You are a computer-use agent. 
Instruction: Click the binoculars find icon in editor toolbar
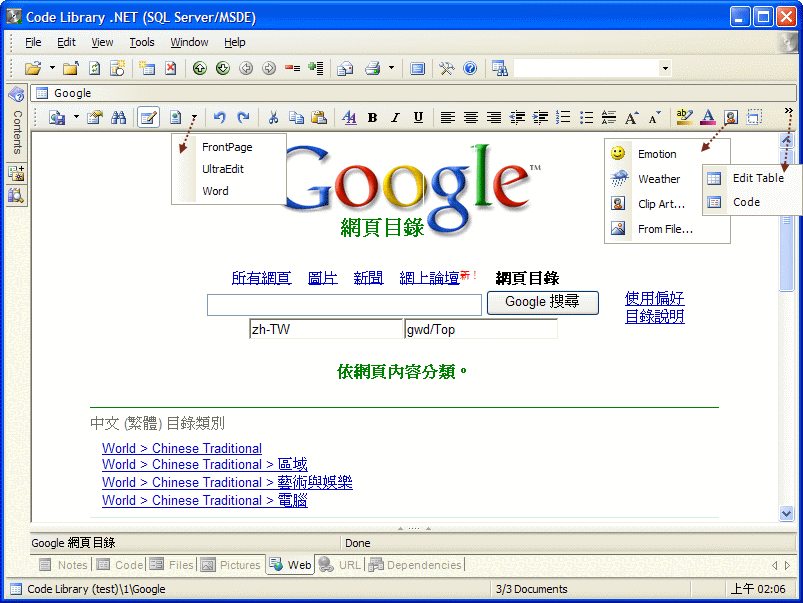pos(118,118)
